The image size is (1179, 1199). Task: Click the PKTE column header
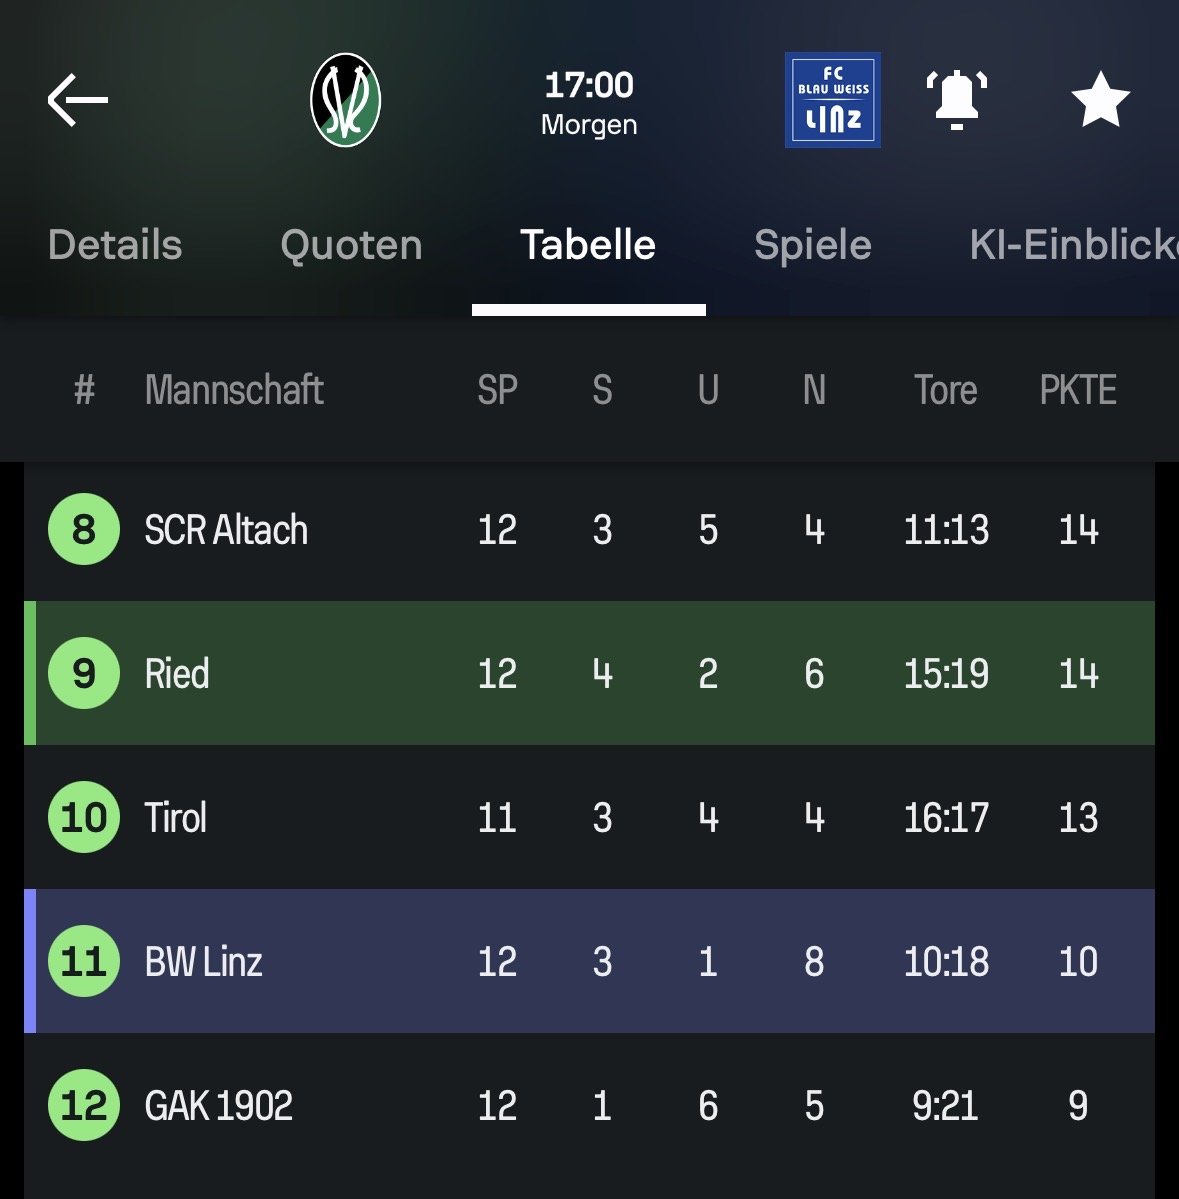[1077, 390]
